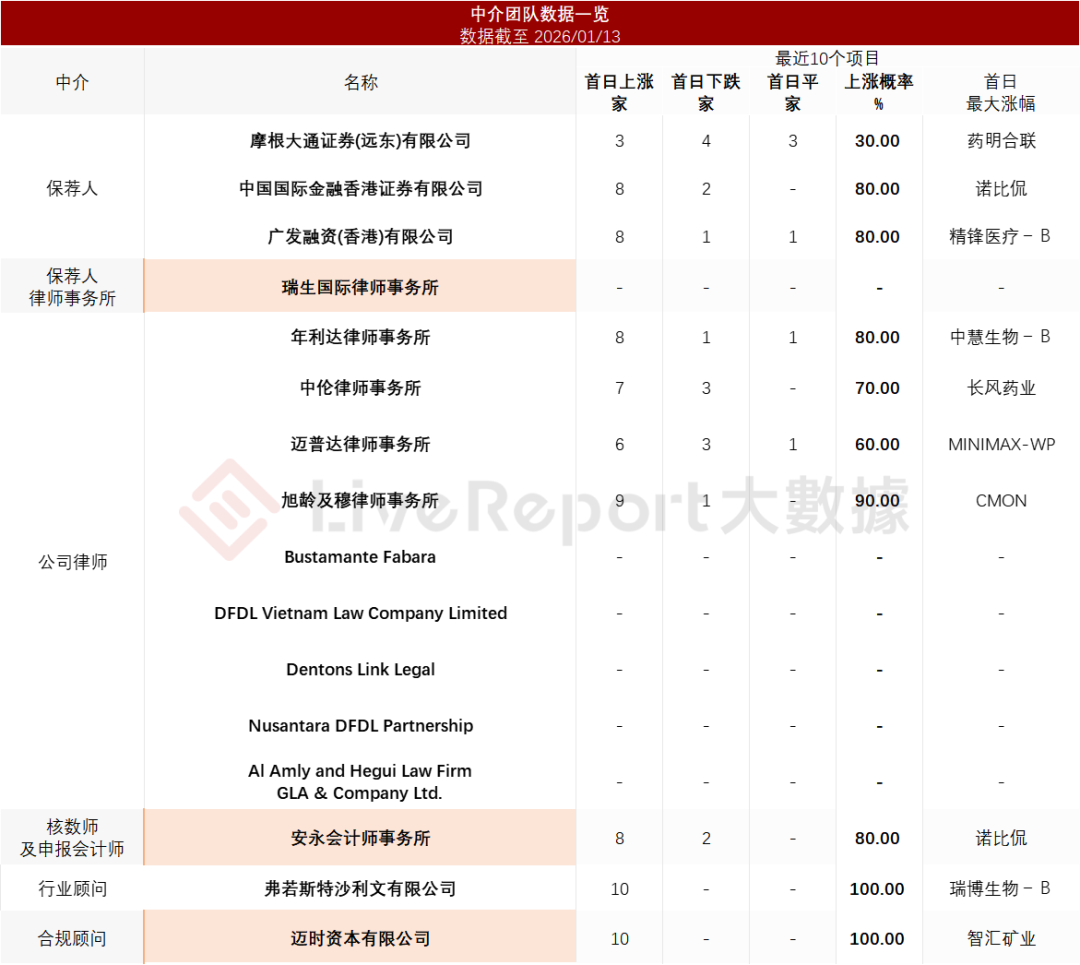Screen dimensions: 1080x965
Task: Select 瑞生国际律师事务所 highlighted name cell
Action: [360, 287]
